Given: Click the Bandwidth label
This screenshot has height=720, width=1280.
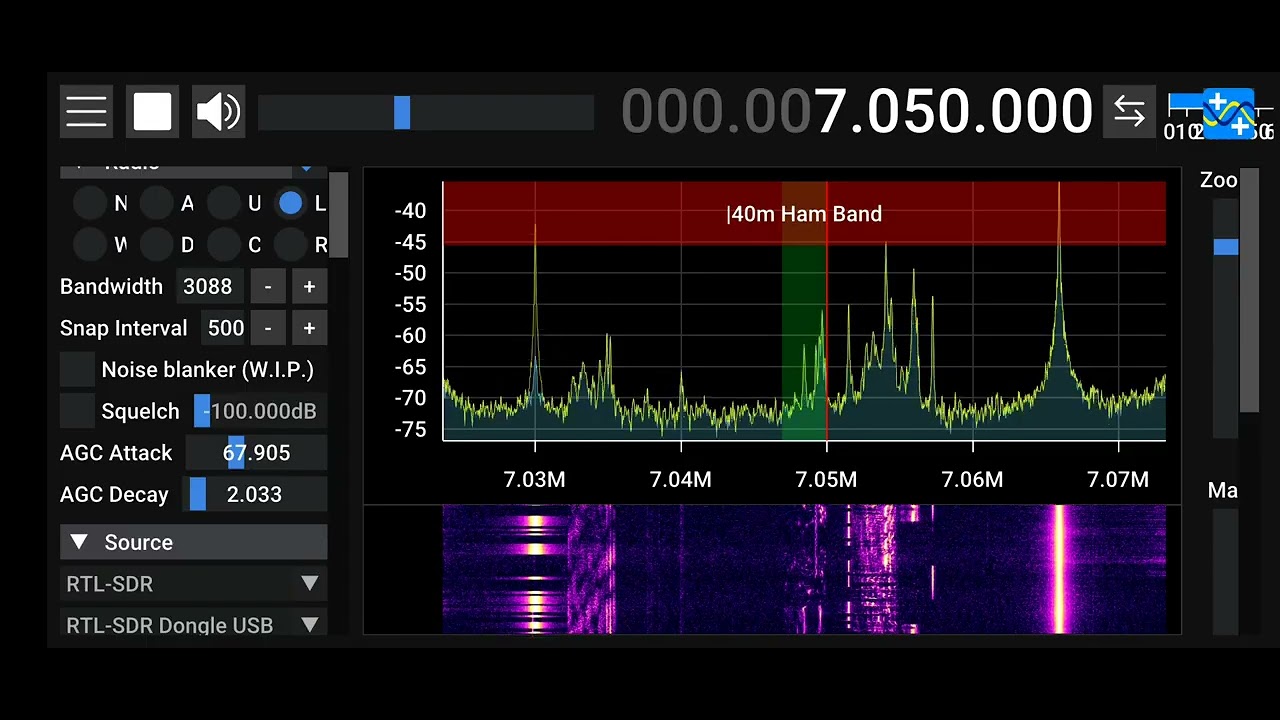Looking at the screenshot, I should pyautogui.click(x=111, y=287).
